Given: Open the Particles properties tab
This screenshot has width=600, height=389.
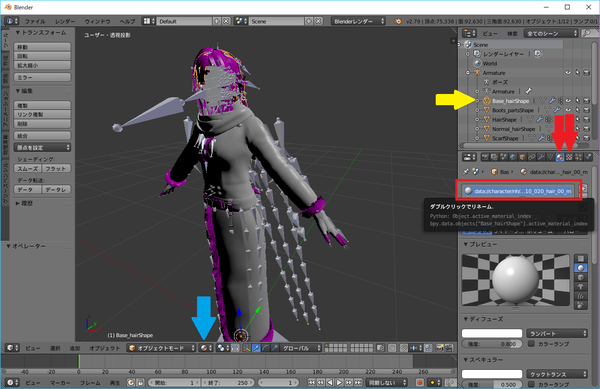Looking at the screenshot, I should (x=579, y=157).
